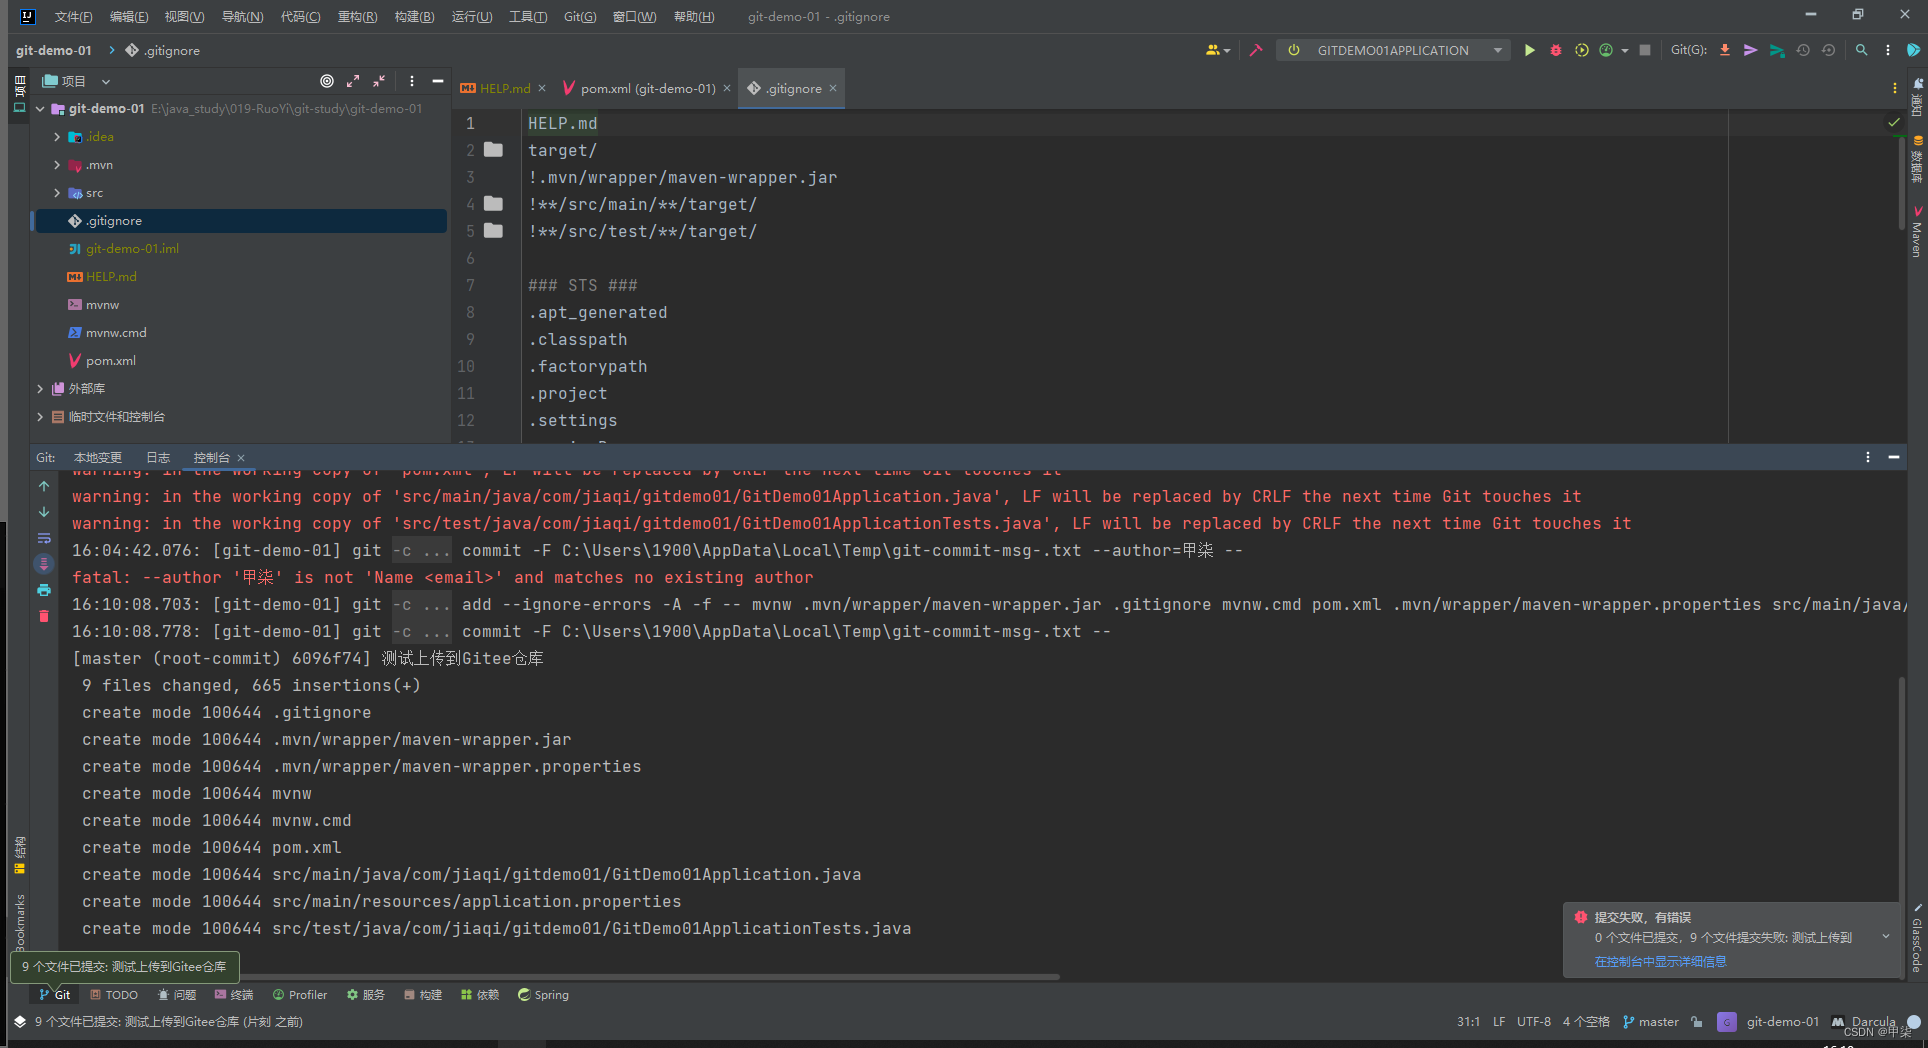This screenshot has width=1928, height=1048.
Task: Expand the .idea folder
Action: click(57, 137)
